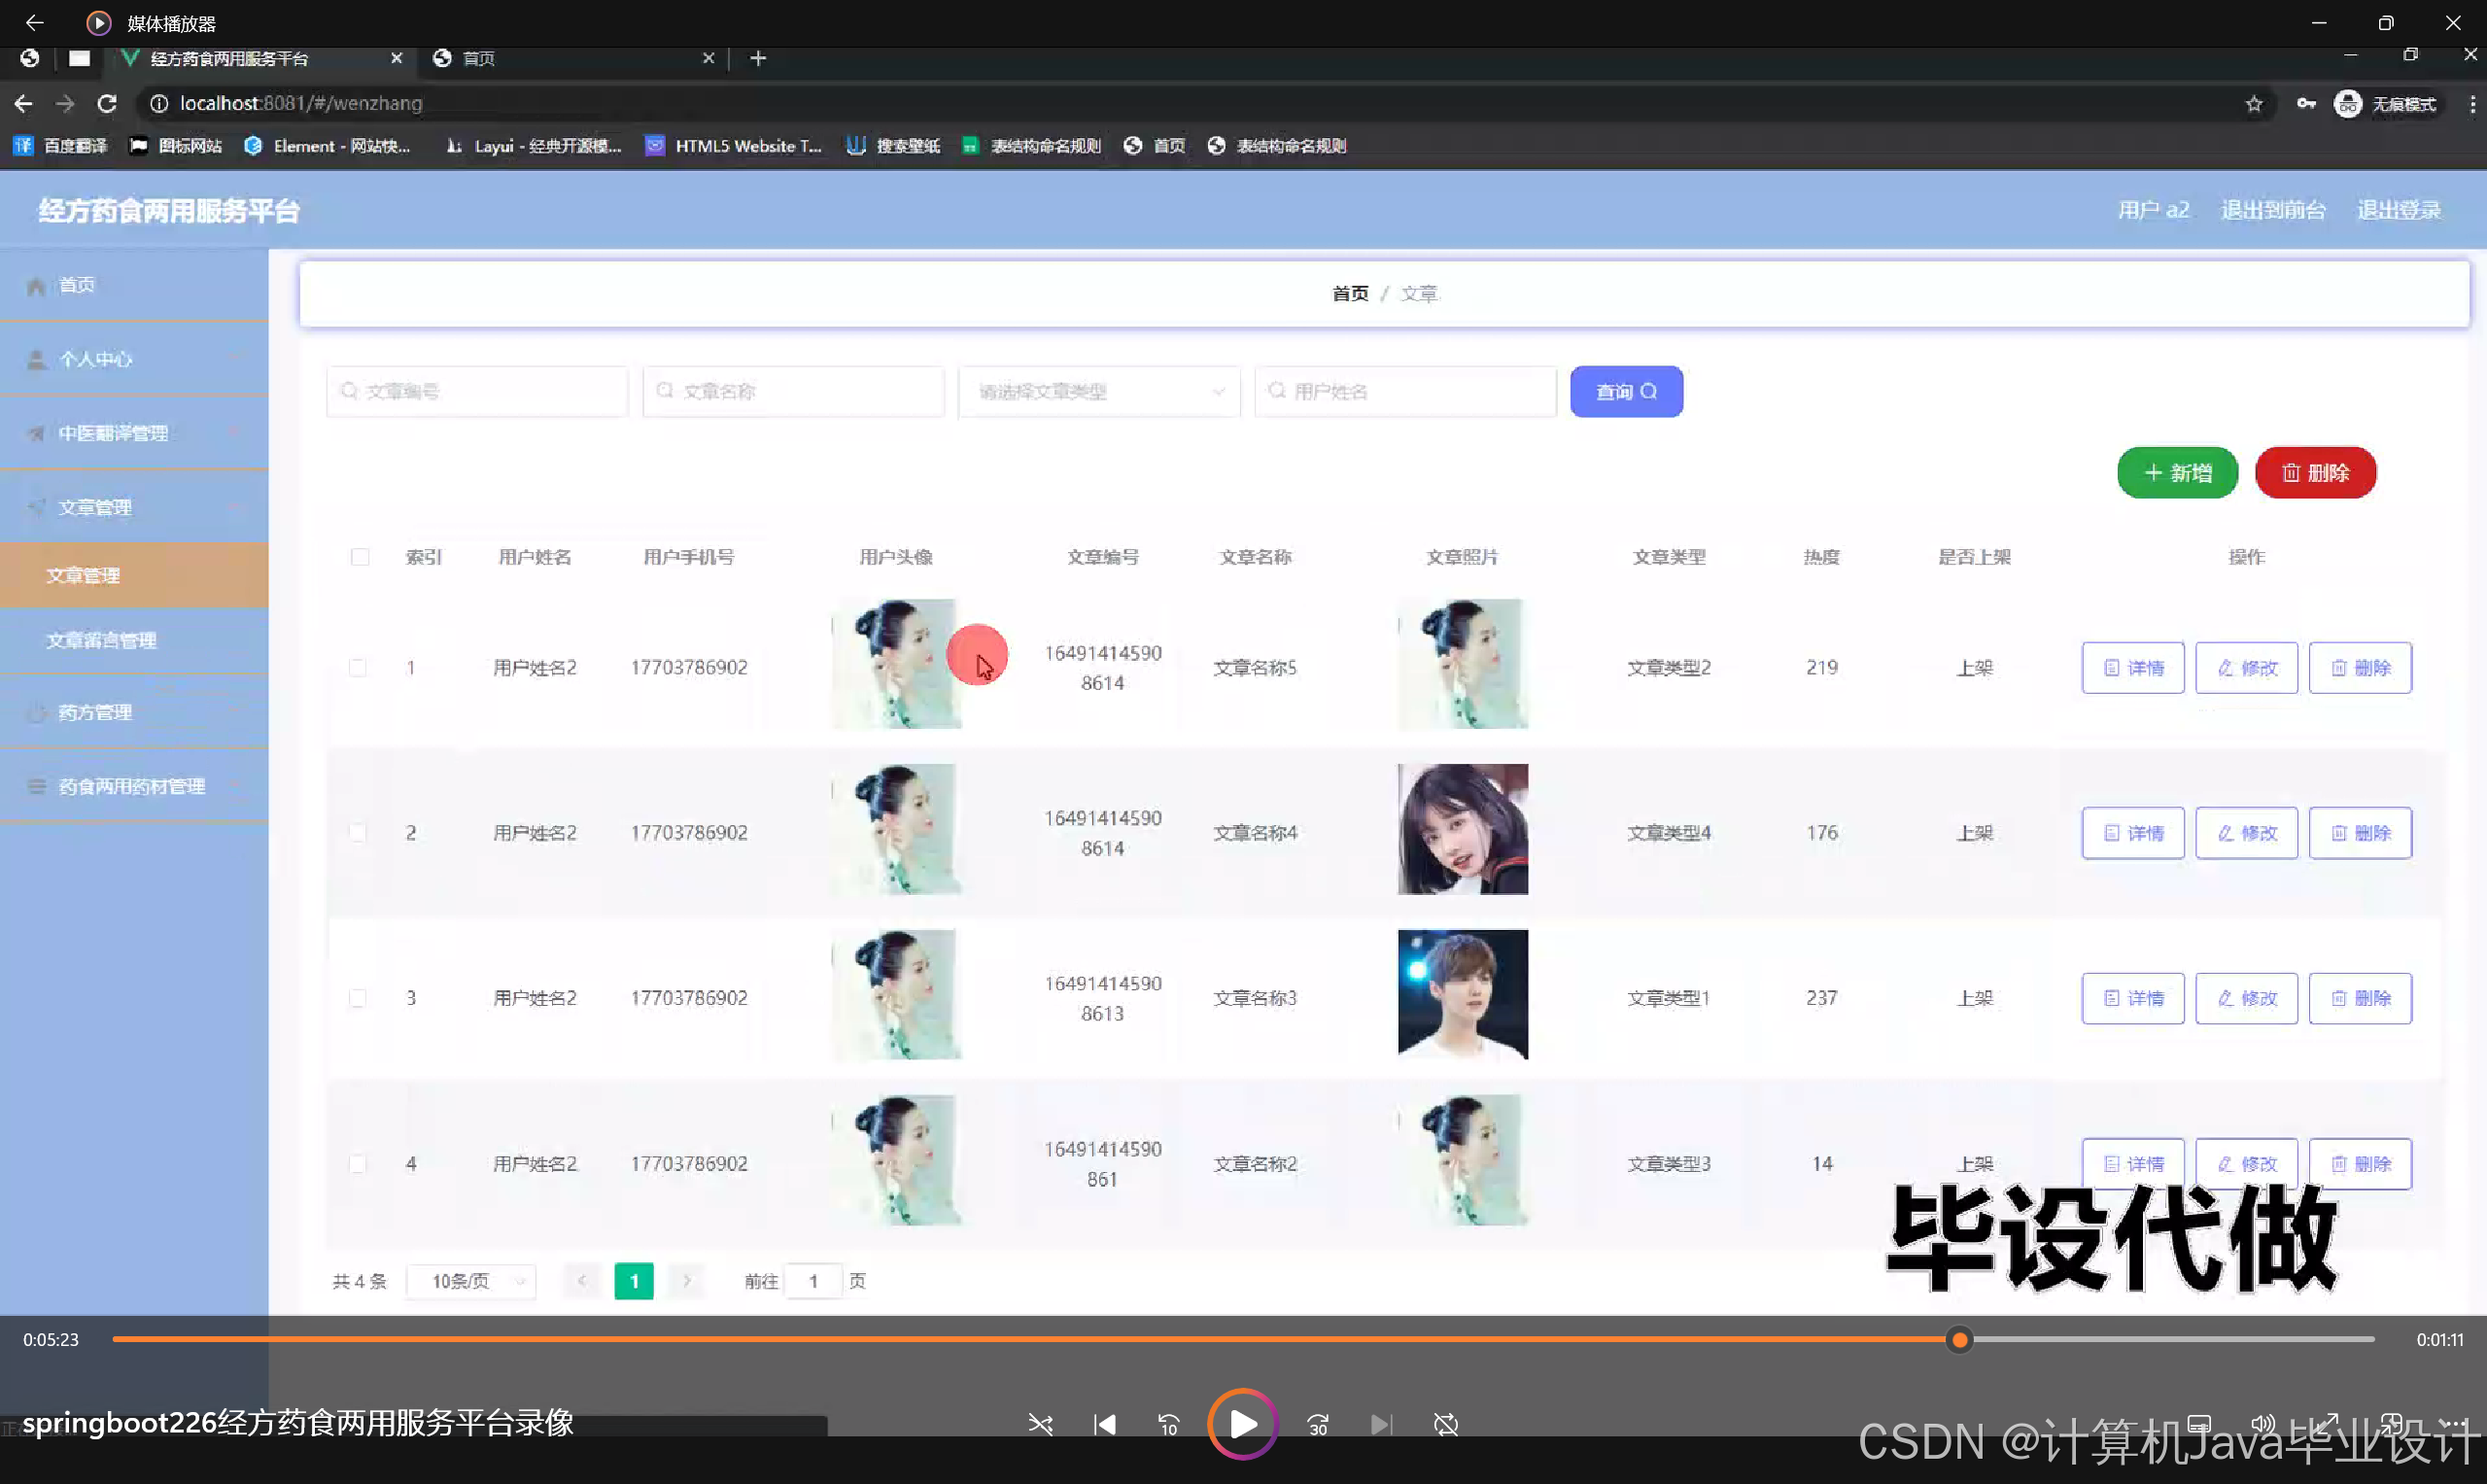Click the media player play button

point(1242,1423)
